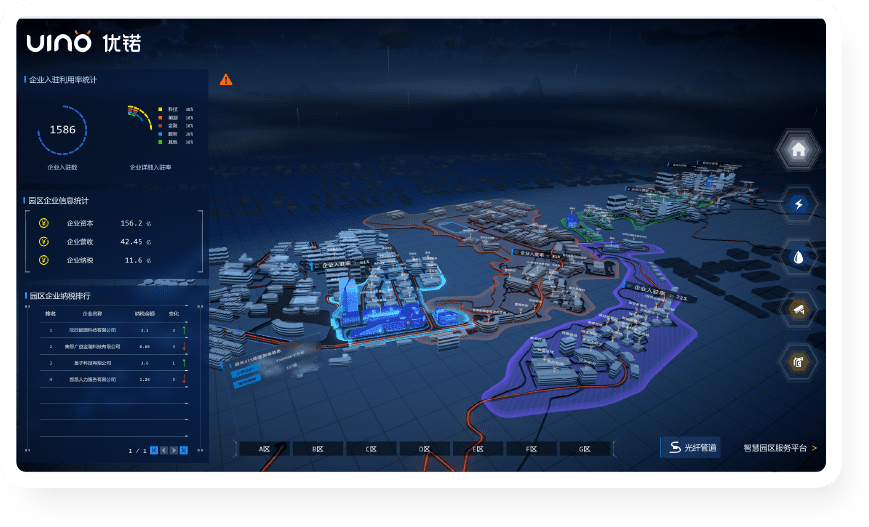Switch to the D区 zone tab
869x527 pixels.
(424, 449)
